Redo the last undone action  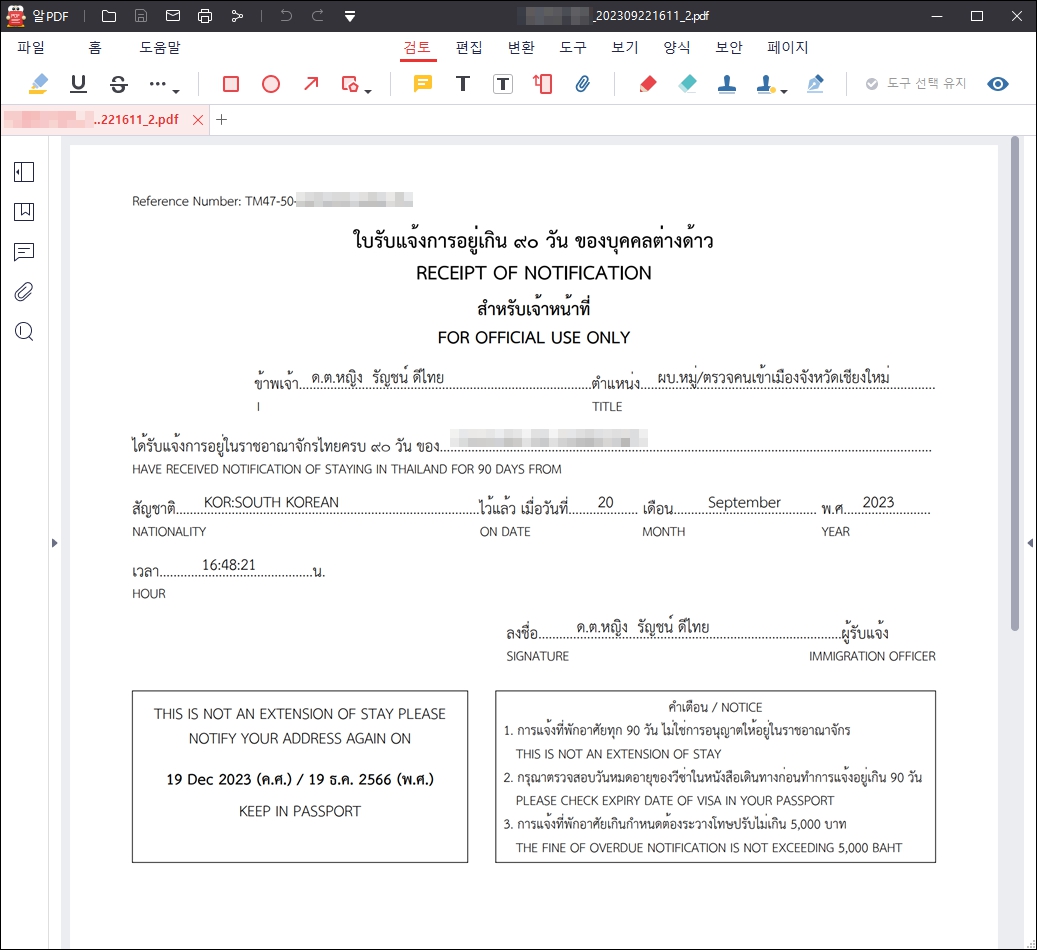[x=317, y=16]
